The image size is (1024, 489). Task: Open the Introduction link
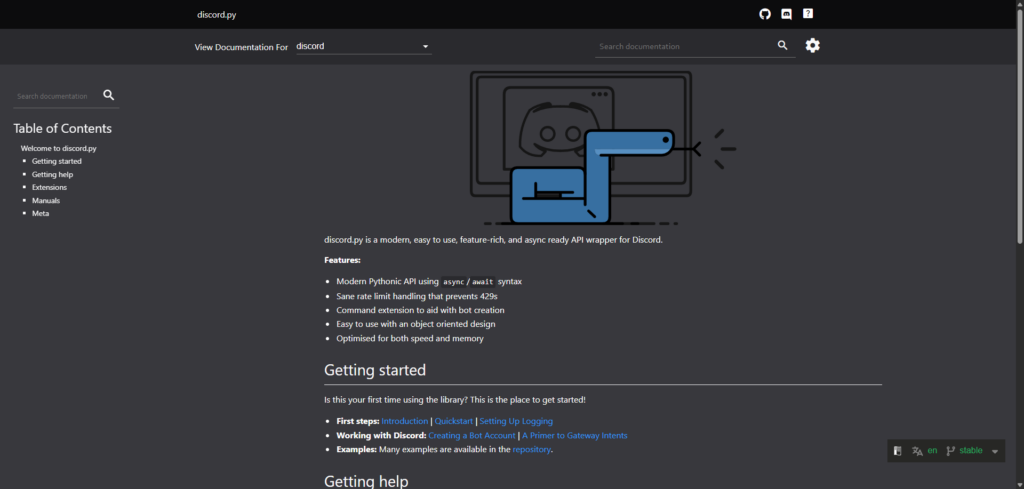point(405,421)
